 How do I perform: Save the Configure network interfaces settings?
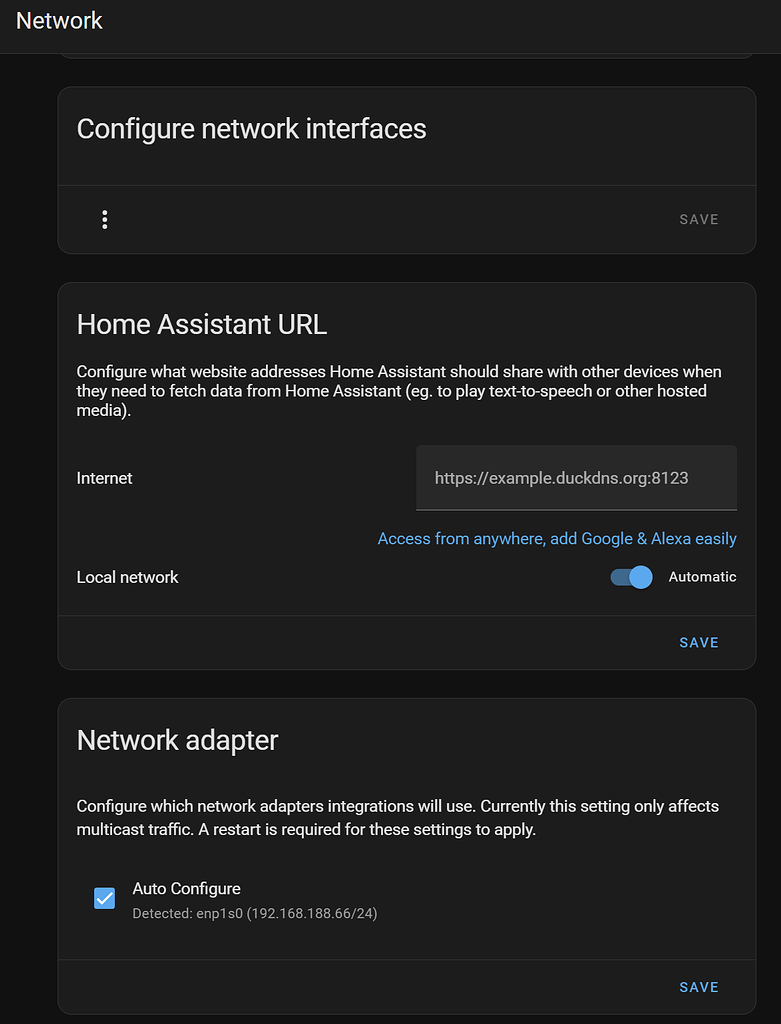coord(698,219)
